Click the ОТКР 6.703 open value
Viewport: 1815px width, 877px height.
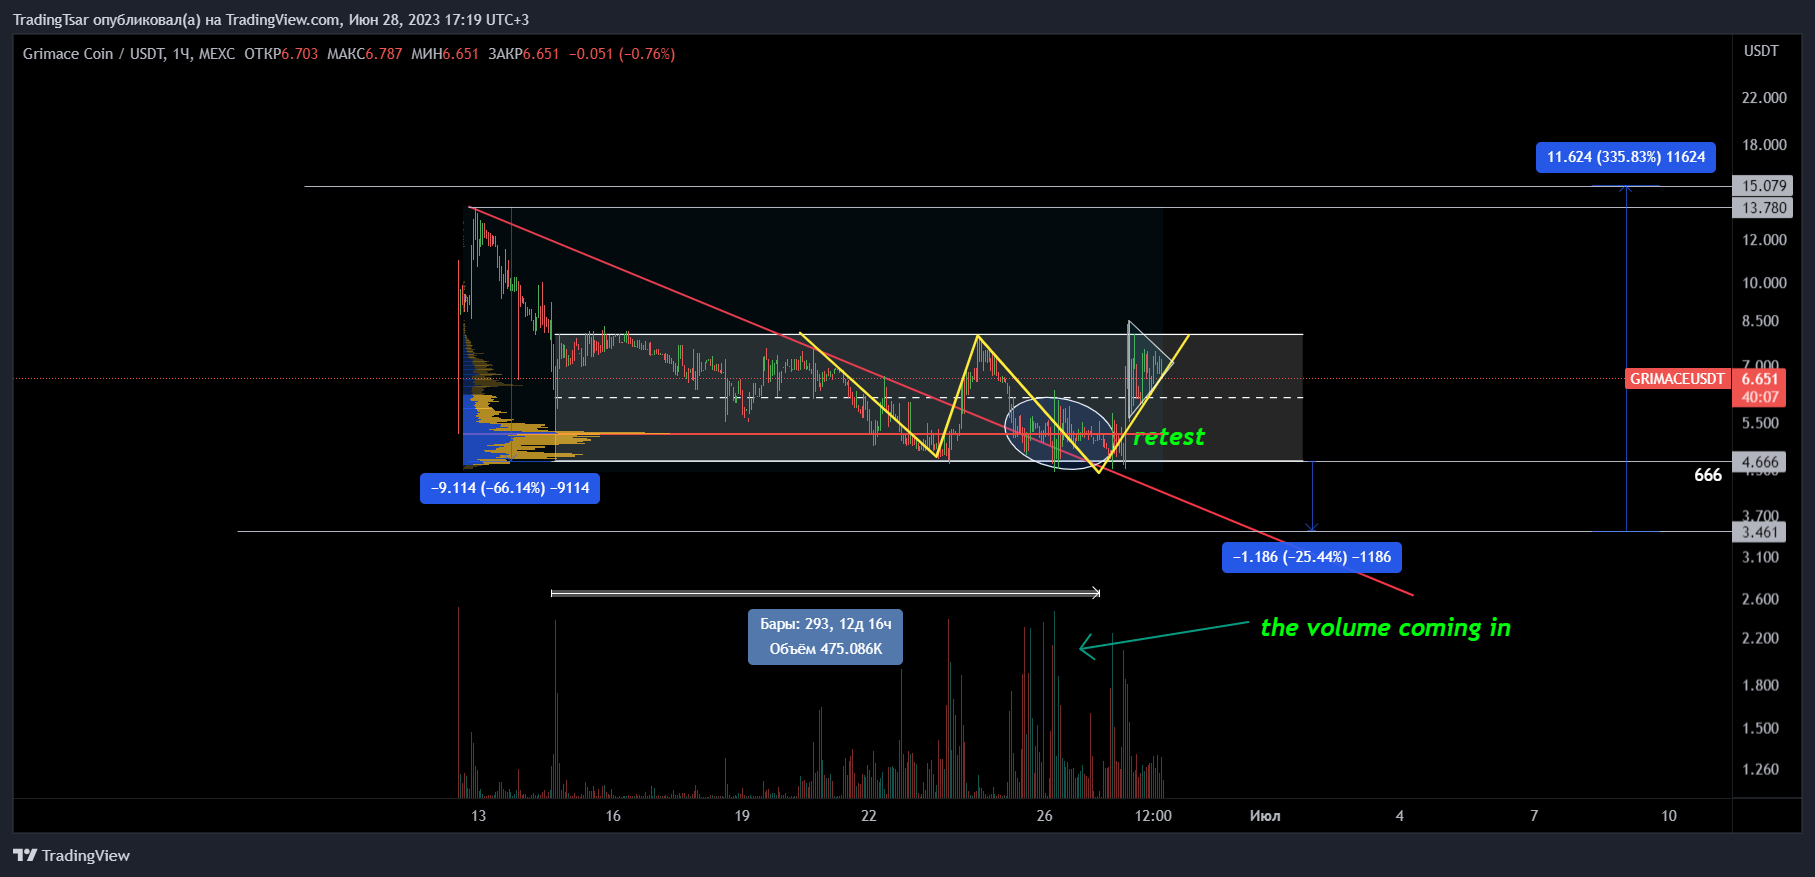pyautogui.click(x=281, y=54)
